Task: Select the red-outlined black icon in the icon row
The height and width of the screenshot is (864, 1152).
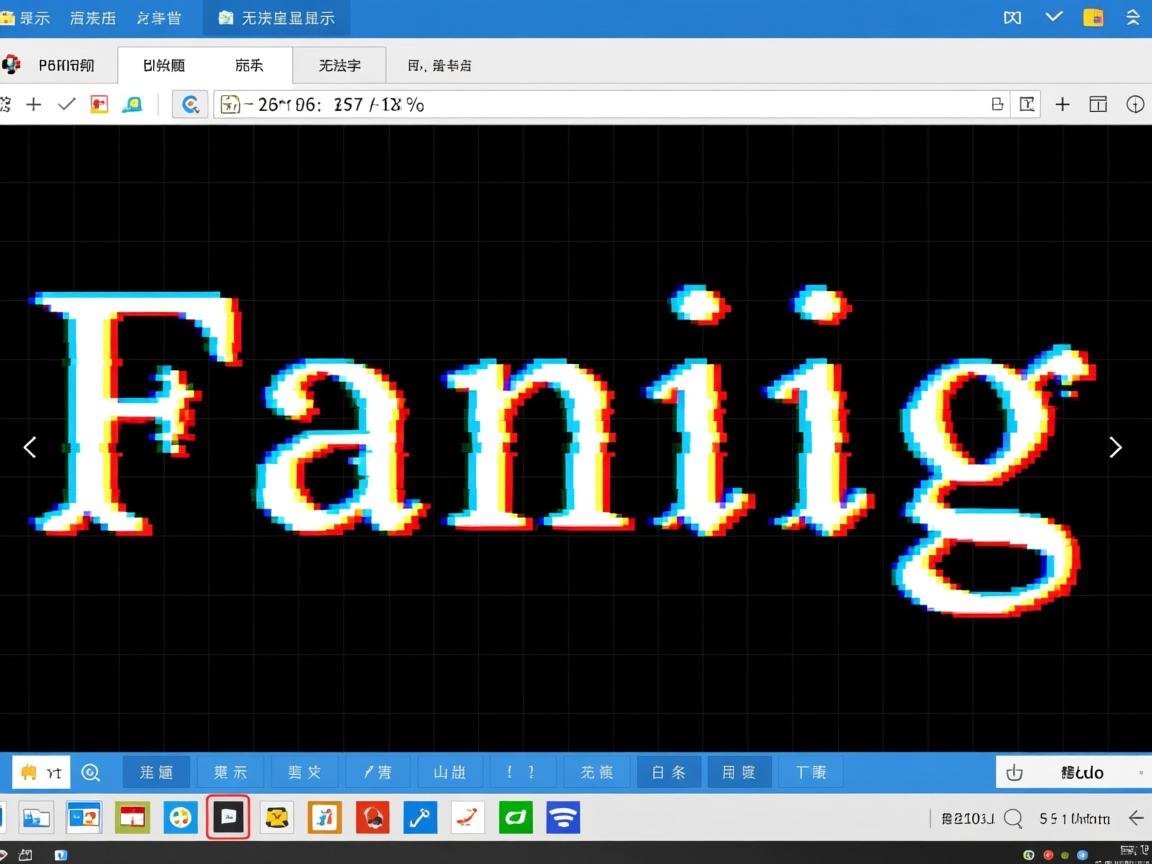Action: pos(228,818)
